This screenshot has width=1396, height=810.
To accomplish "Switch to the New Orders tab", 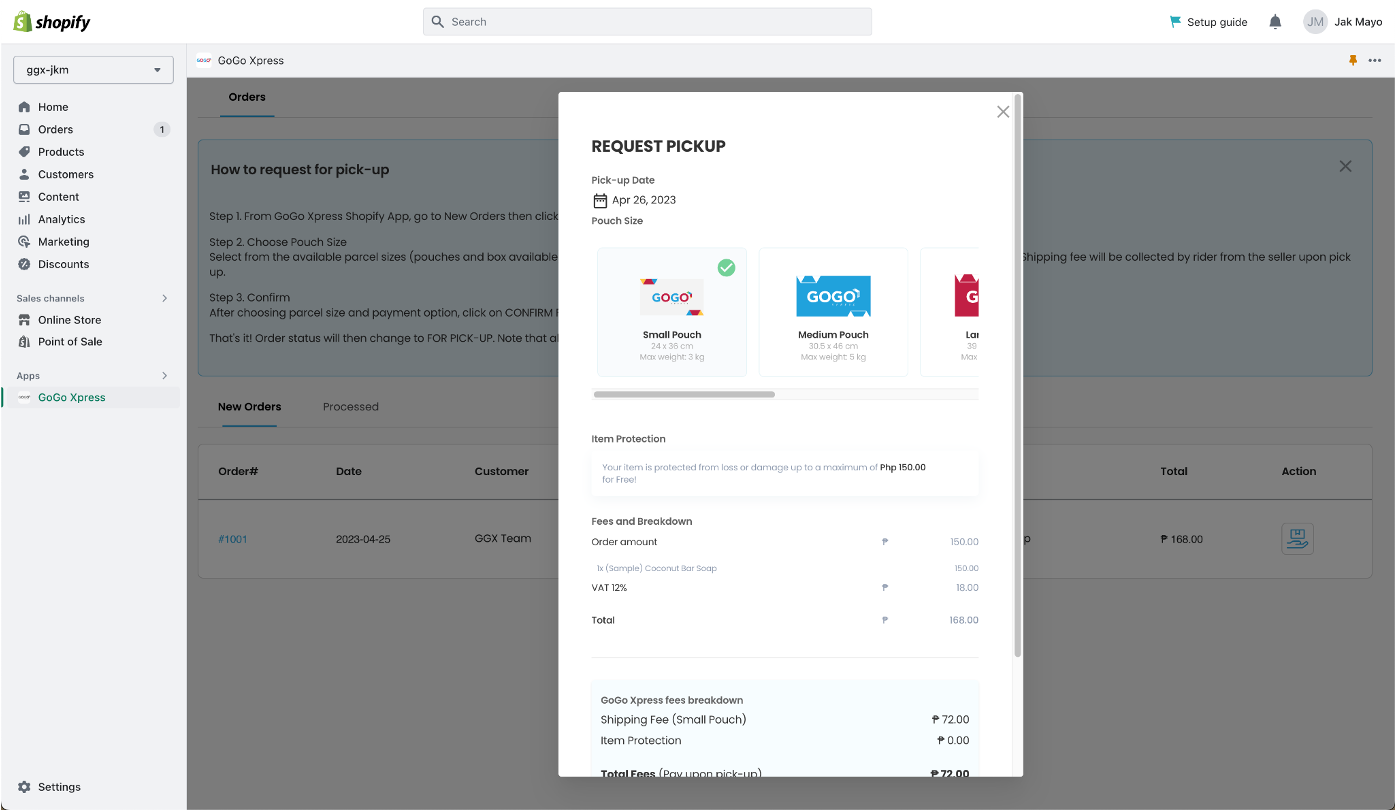I will click(249, 407).
